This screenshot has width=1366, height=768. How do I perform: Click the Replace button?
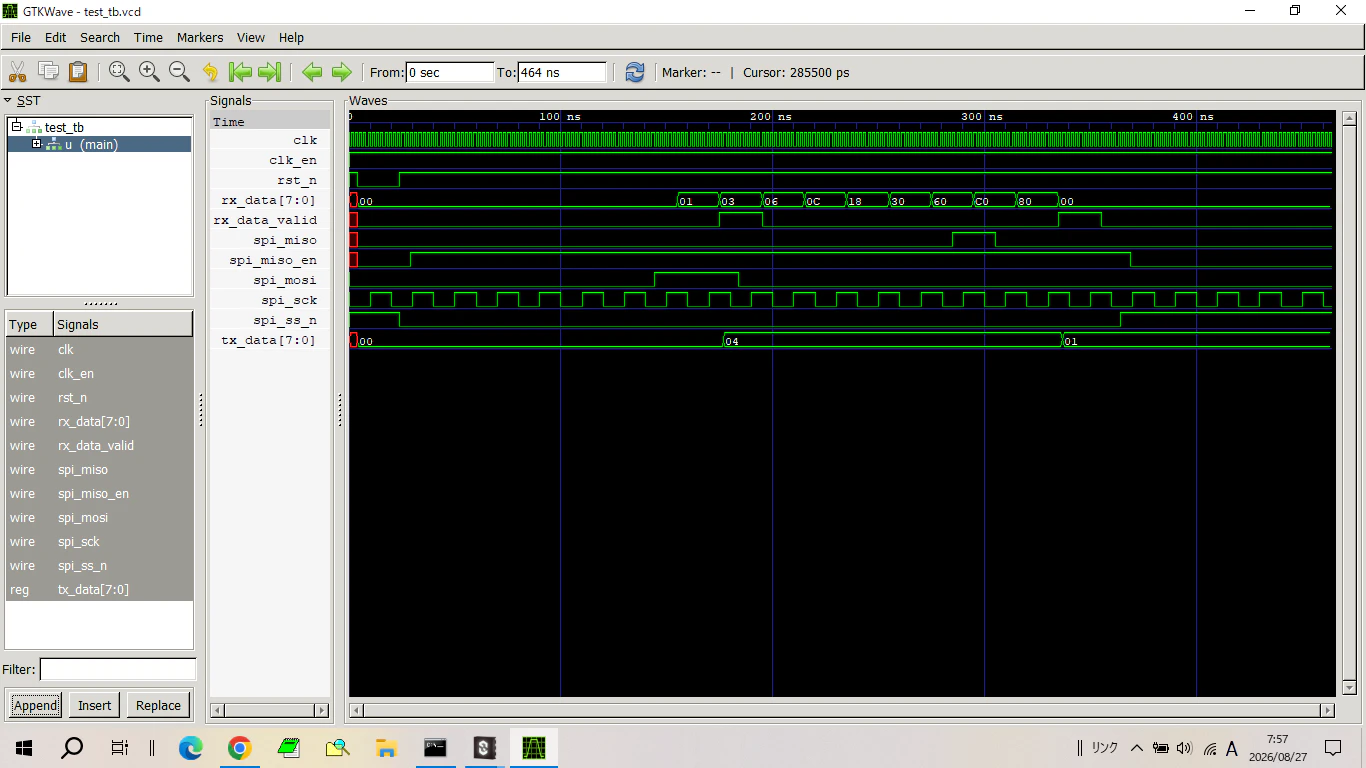pyautogui.click(x=158, y=705)
